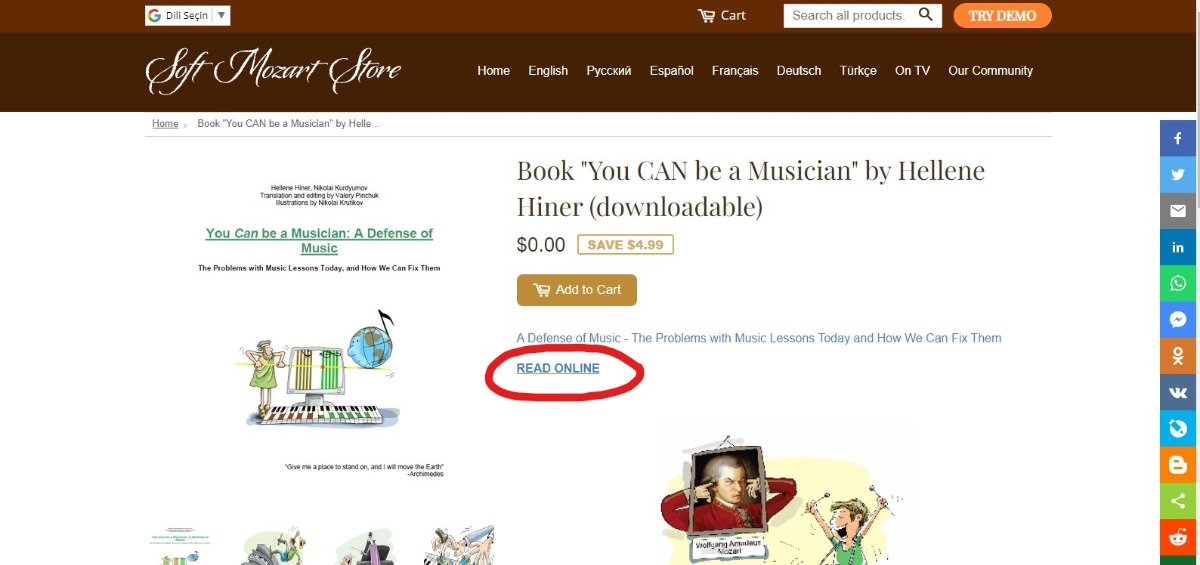The width and height of the screenshot is (1200, 565).
Task: Share via the Twitter bird icon
Action: pyautogui.click(x=1178, y=174)
